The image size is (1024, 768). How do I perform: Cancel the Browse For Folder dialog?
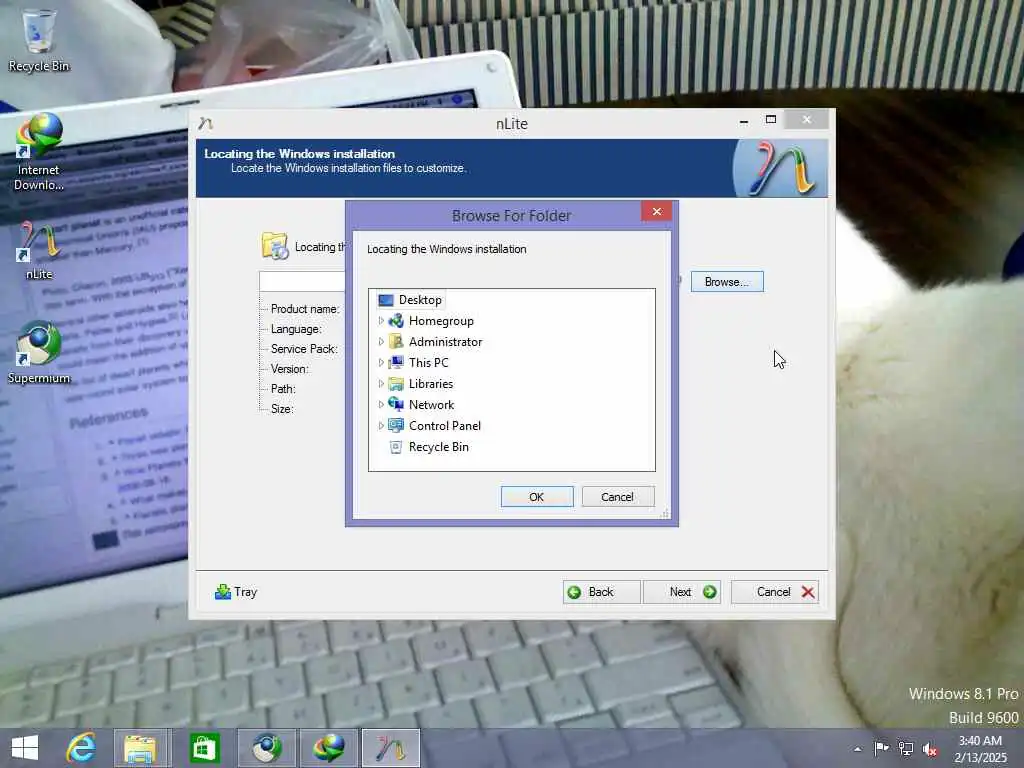click(x=618, y=497)
